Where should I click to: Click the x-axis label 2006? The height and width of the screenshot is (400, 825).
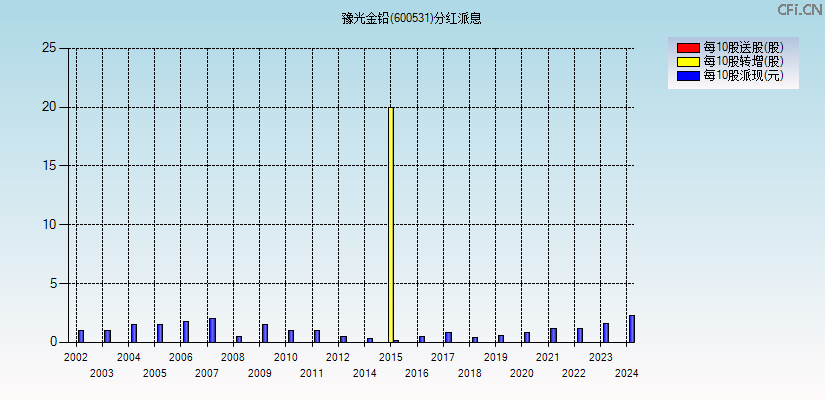[x=180, y=357]
